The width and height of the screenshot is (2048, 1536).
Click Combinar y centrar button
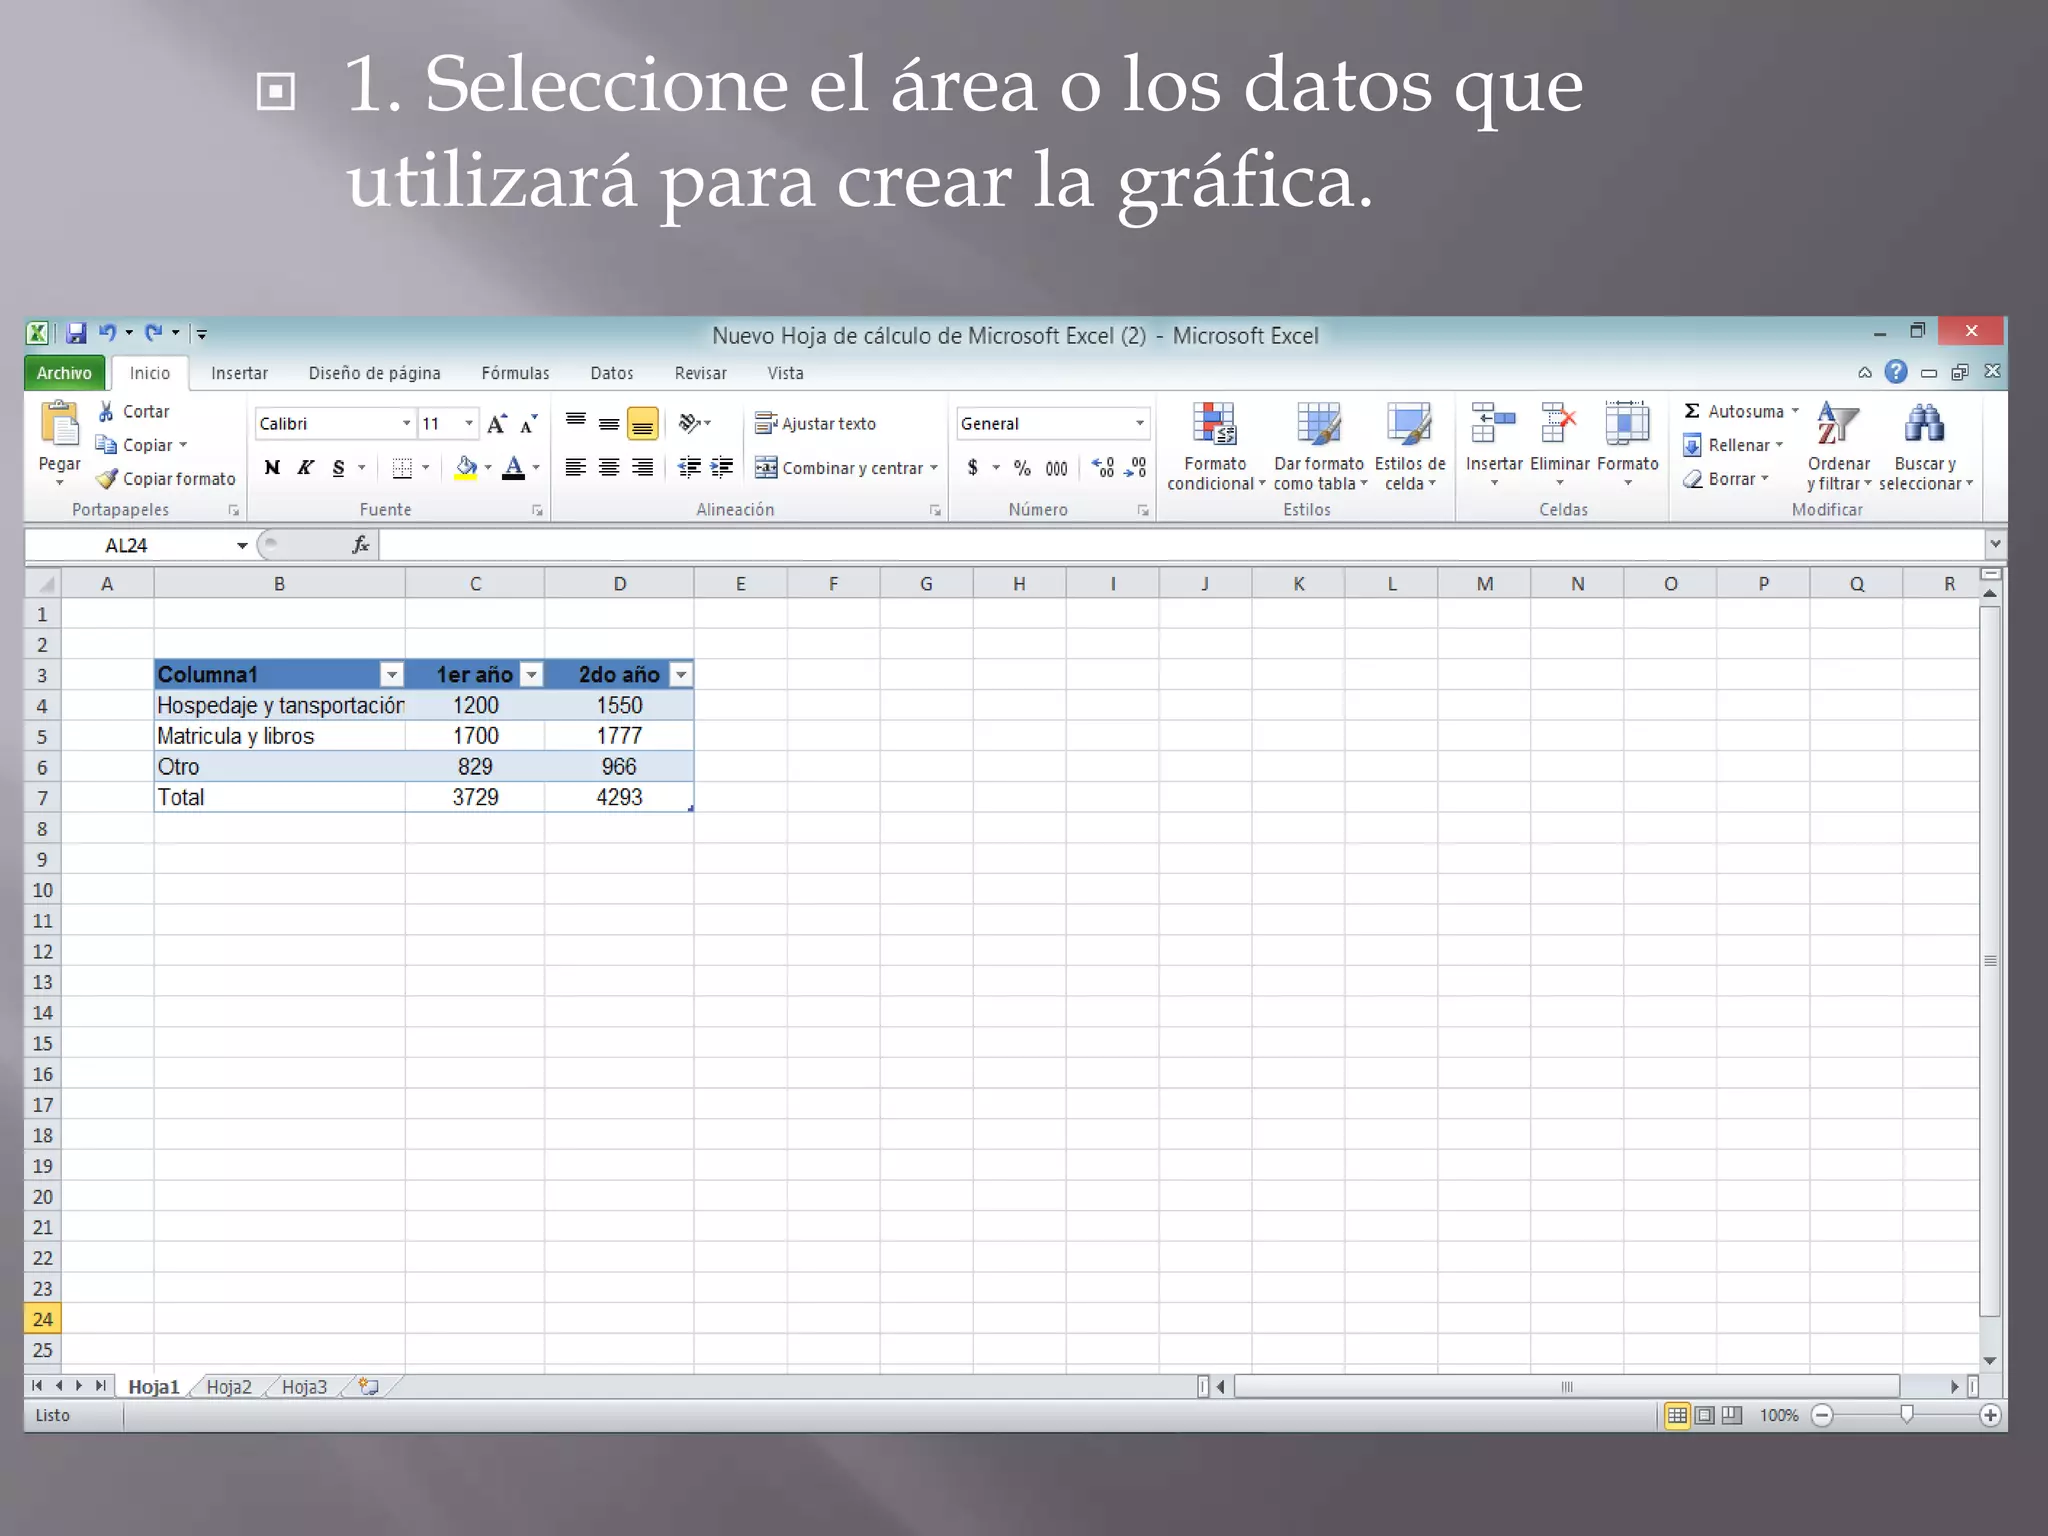[846, 468]
